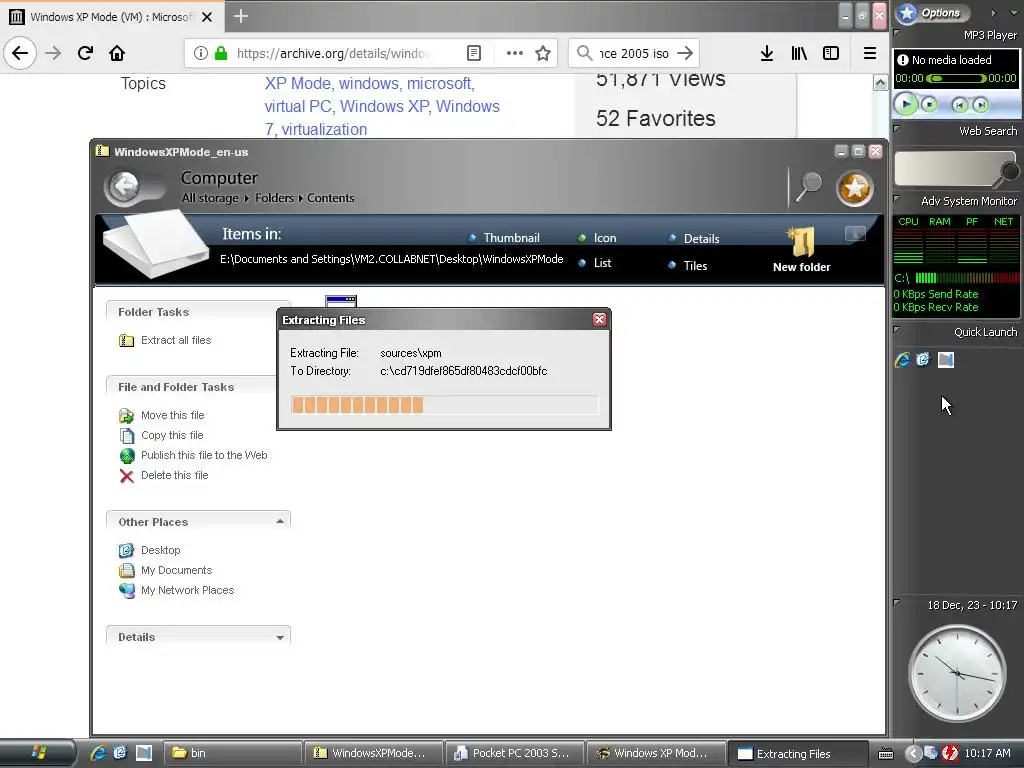
Task: Bookmark this page with the star icon
Action: [543, 53]
